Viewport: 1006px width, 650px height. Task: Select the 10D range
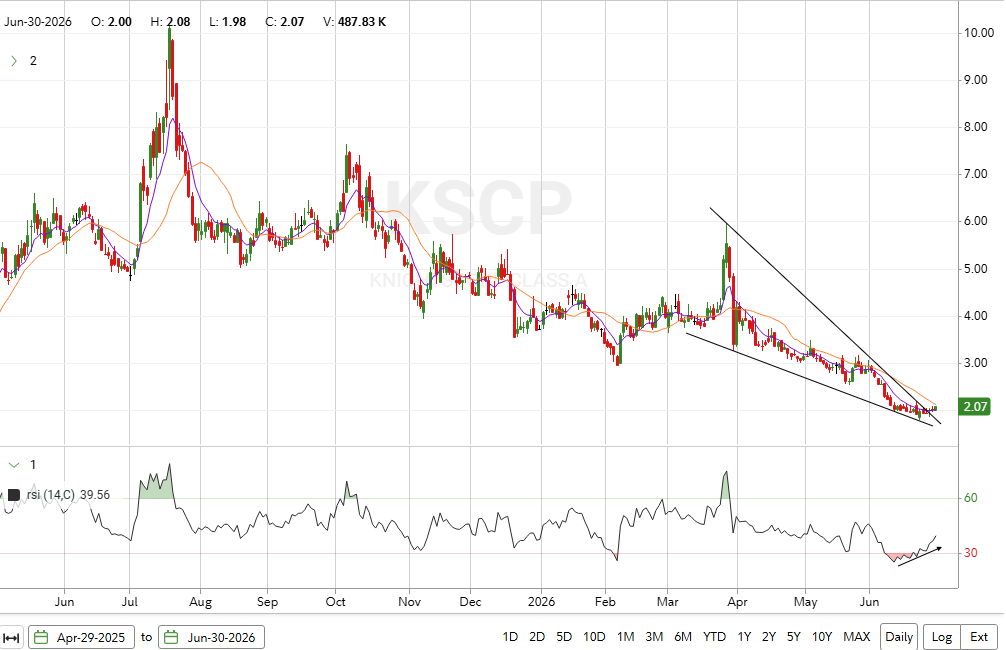point(594,637)
